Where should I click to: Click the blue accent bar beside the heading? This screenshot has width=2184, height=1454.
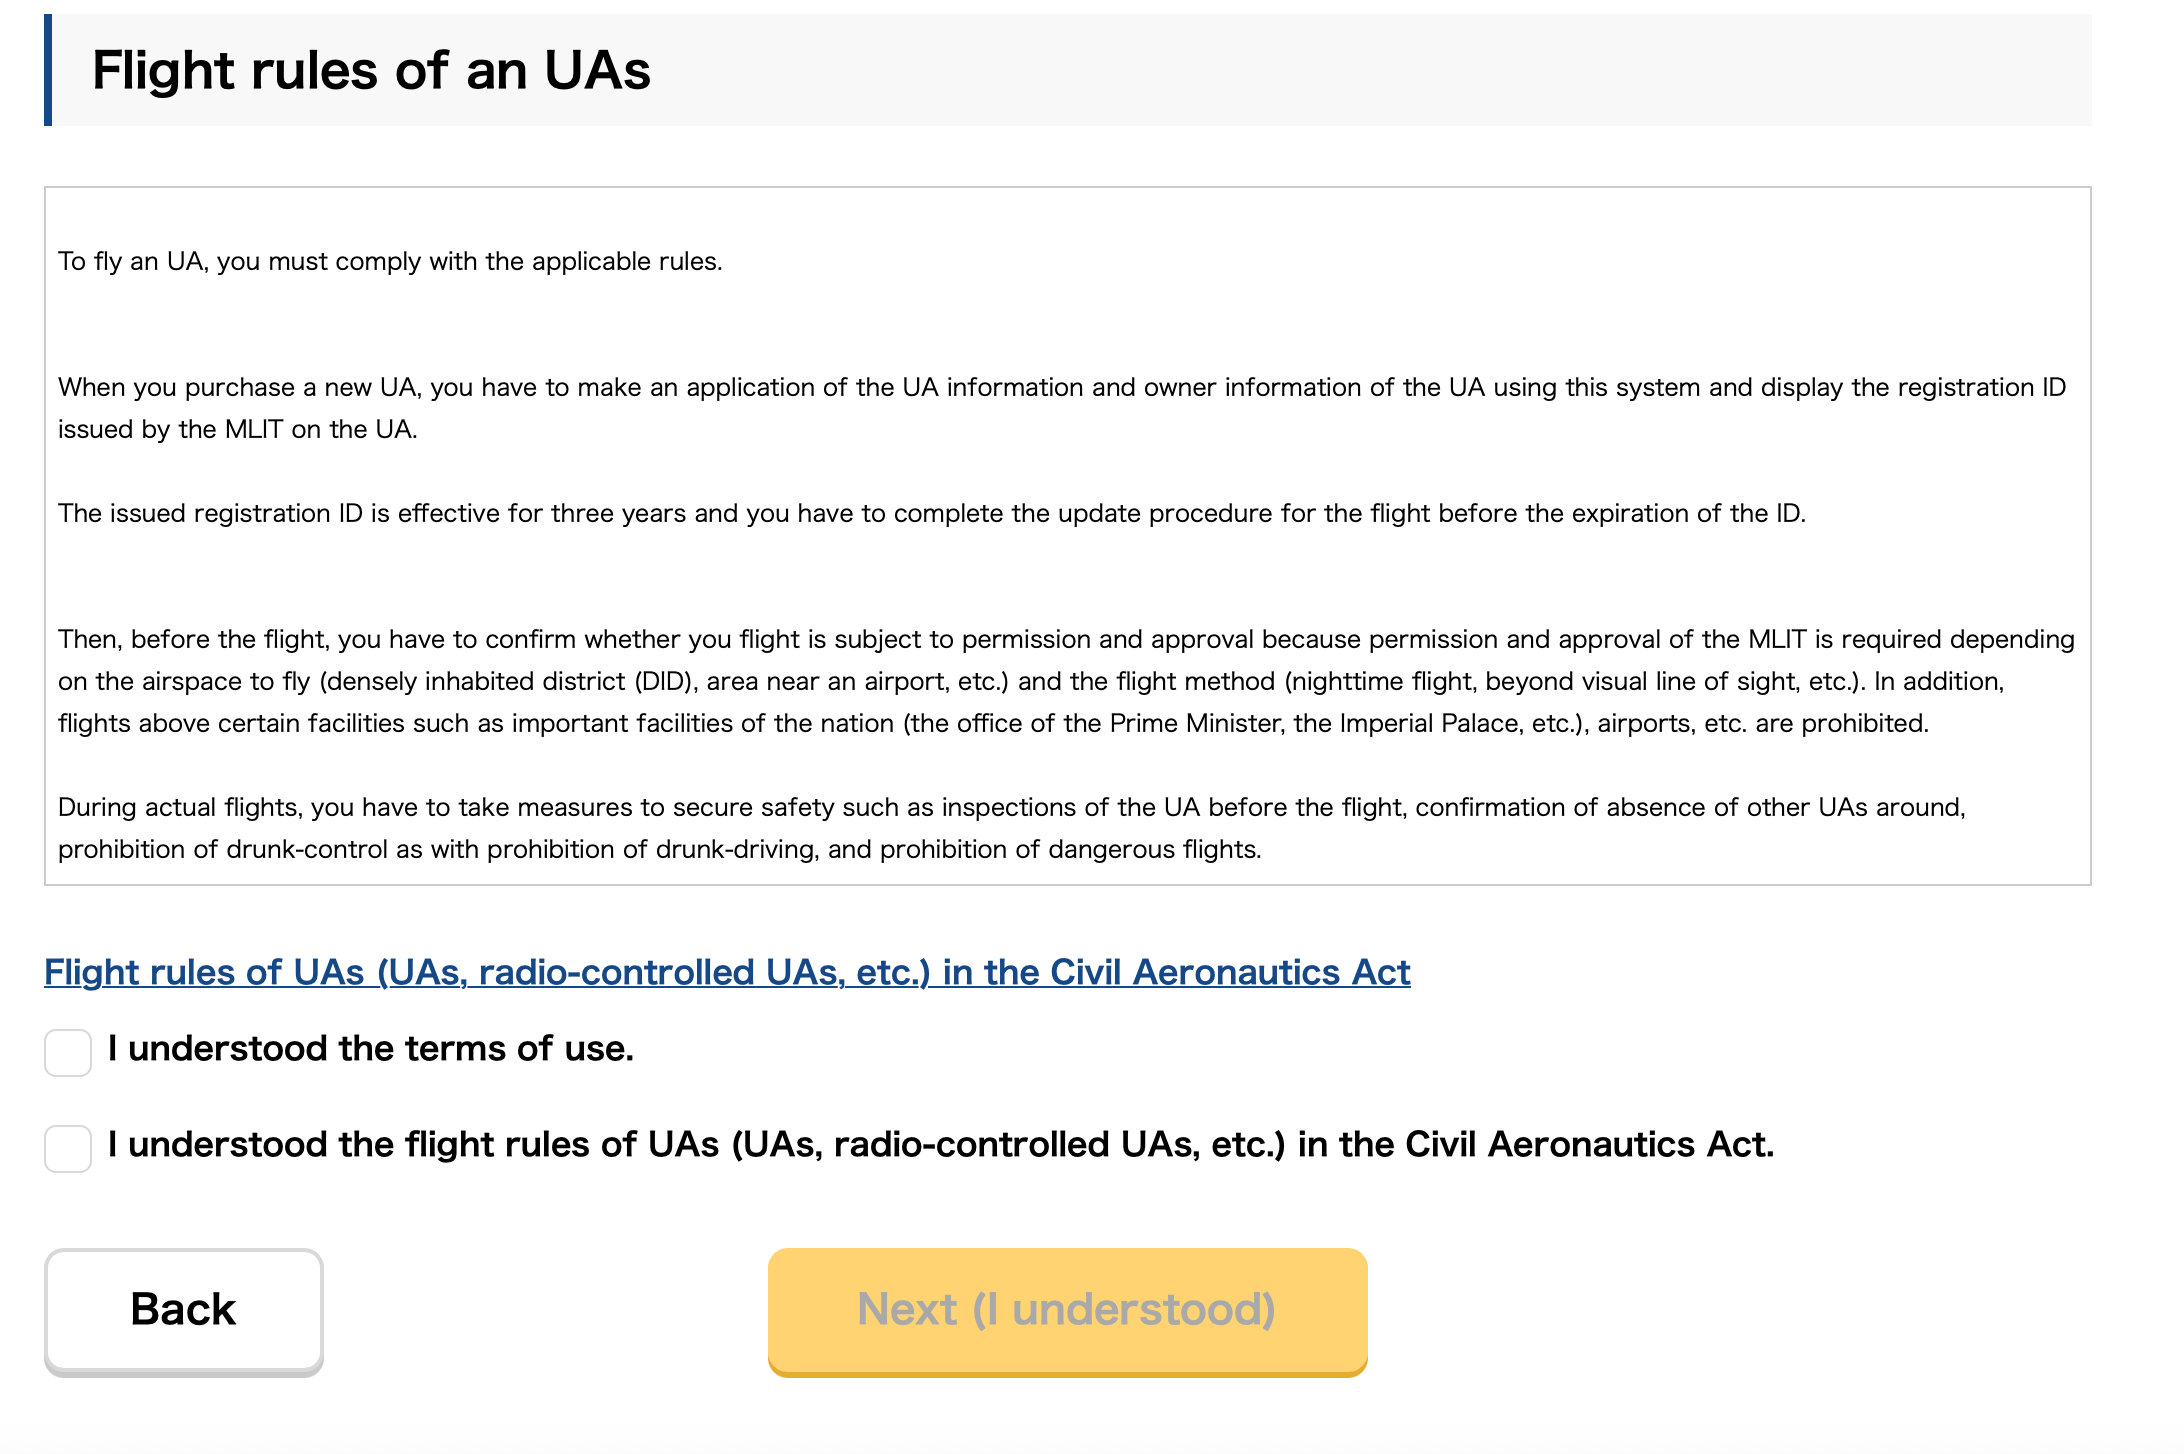48,70
